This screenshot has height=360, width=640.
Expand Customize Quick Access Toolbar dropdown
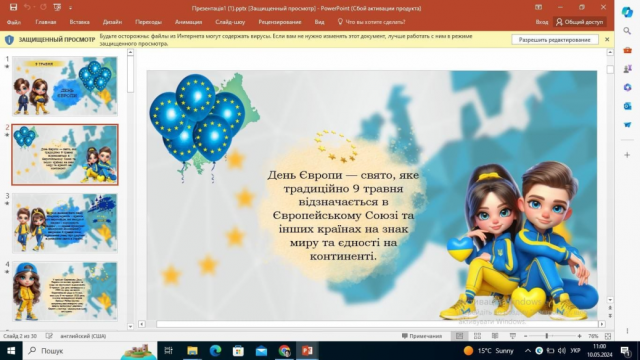70,8
